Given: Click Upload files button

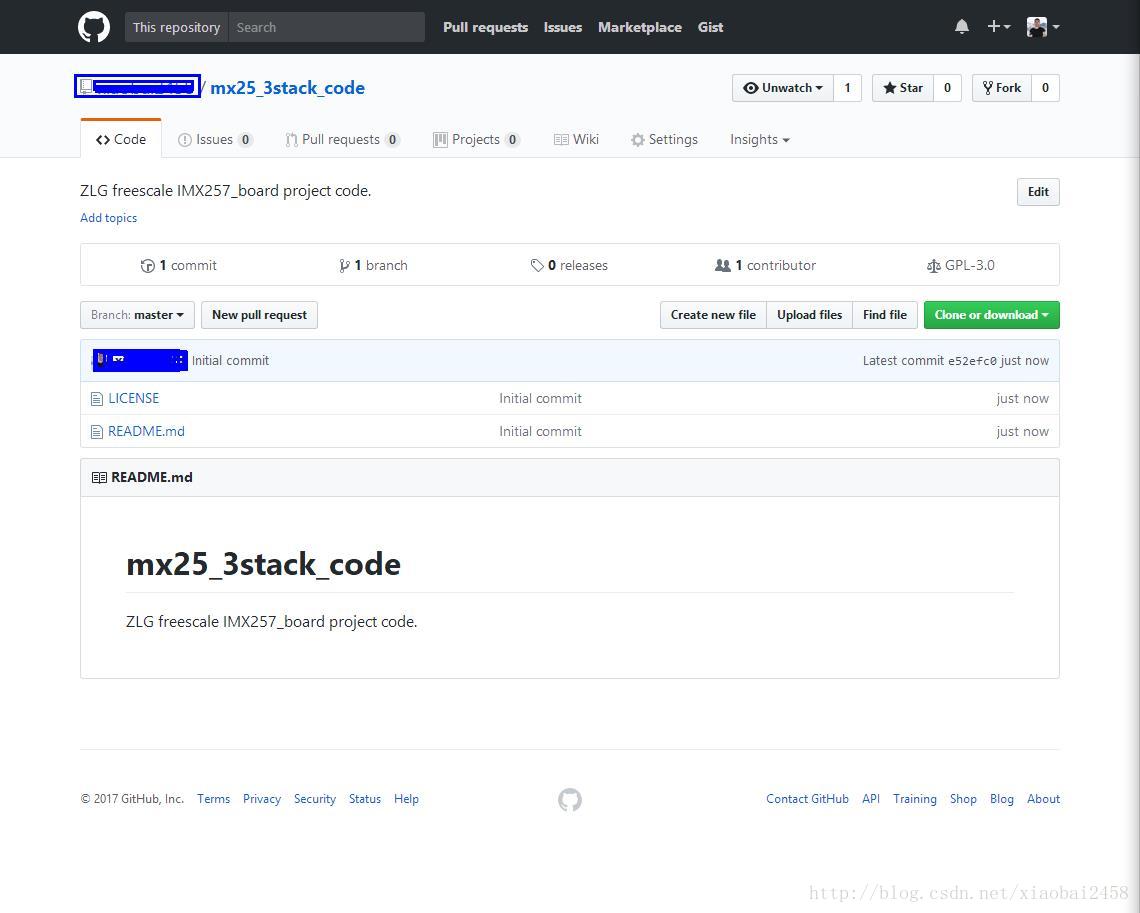Looking at the screenshot, I should click(x=809, y=315).
